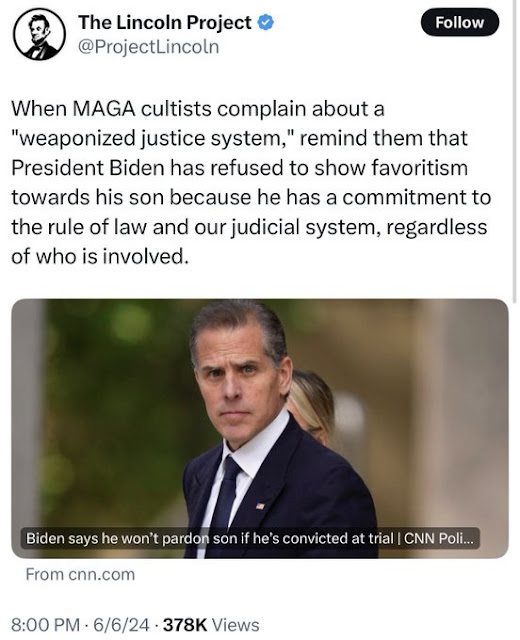Click the final line 'of who is involved.'
The height and width of the screenshot is (640, 520).
[x=100, y=257]
